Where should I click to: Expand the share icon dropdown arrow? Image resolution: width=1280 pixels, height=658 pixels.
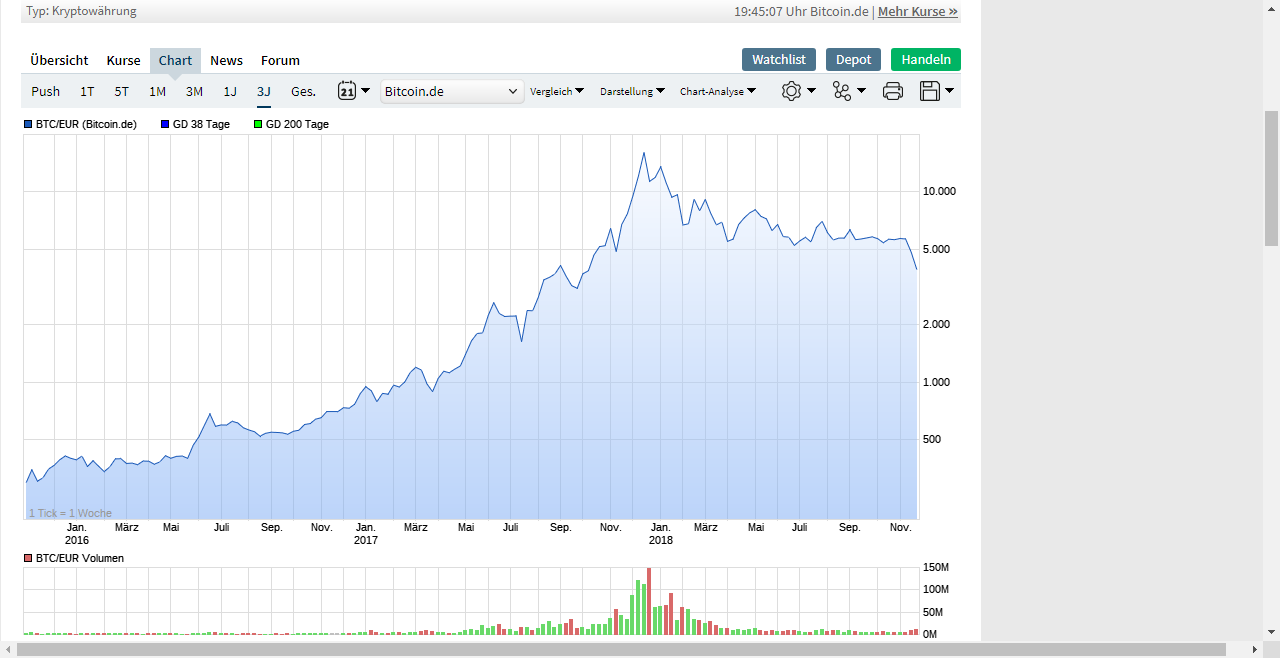point(861,91)
